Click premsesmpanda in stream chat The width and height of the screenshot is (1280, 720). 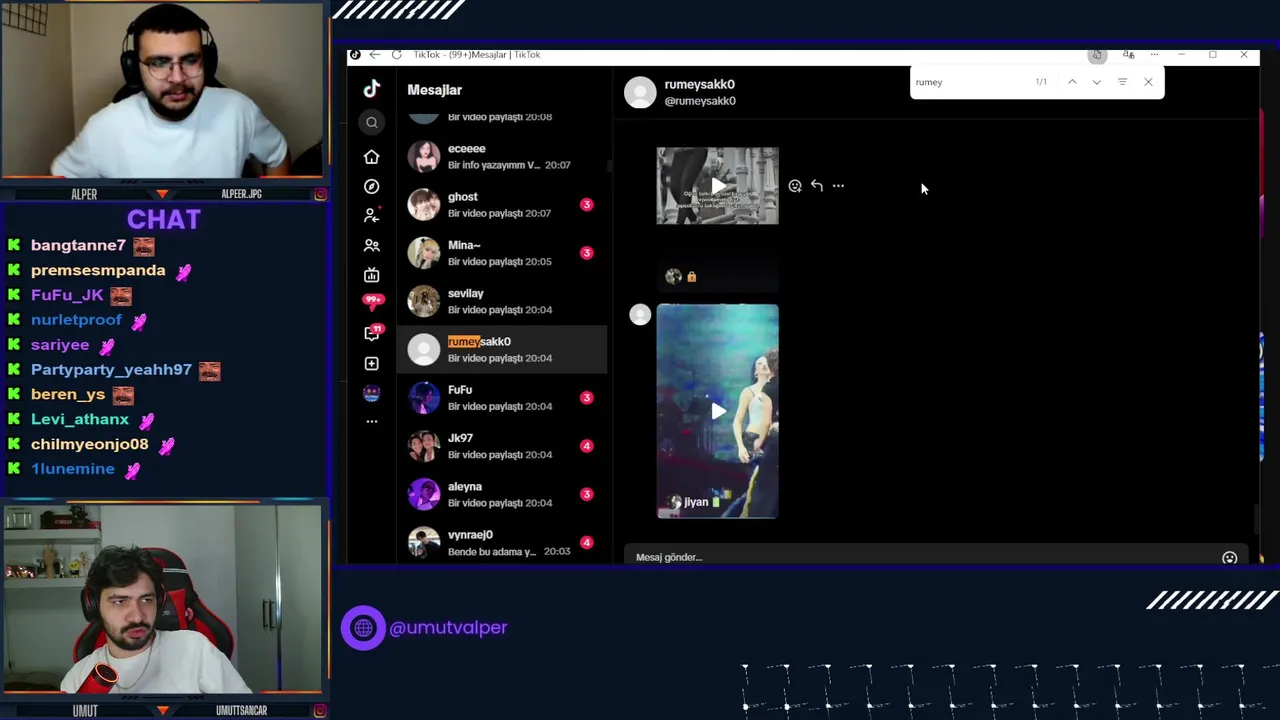point(98,270)
